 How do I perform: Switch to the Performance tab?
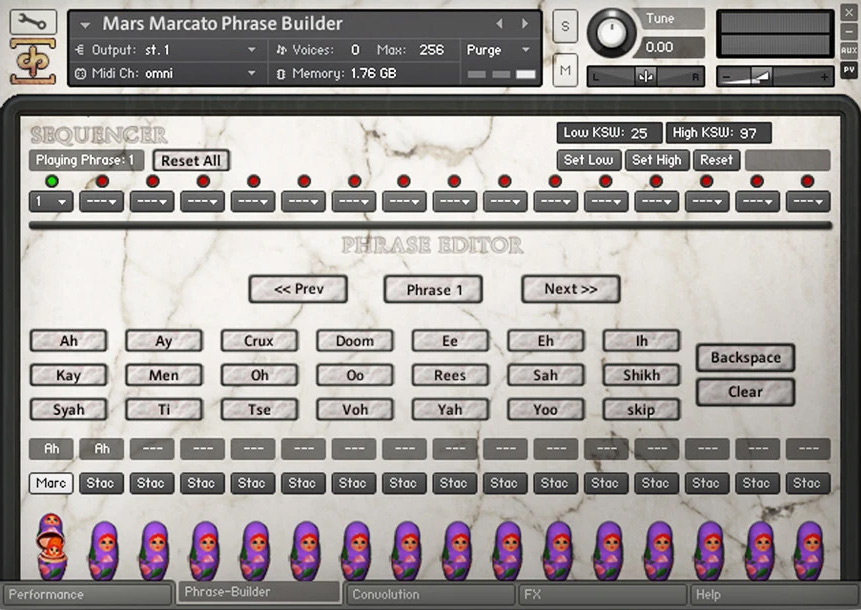point(87,595)
